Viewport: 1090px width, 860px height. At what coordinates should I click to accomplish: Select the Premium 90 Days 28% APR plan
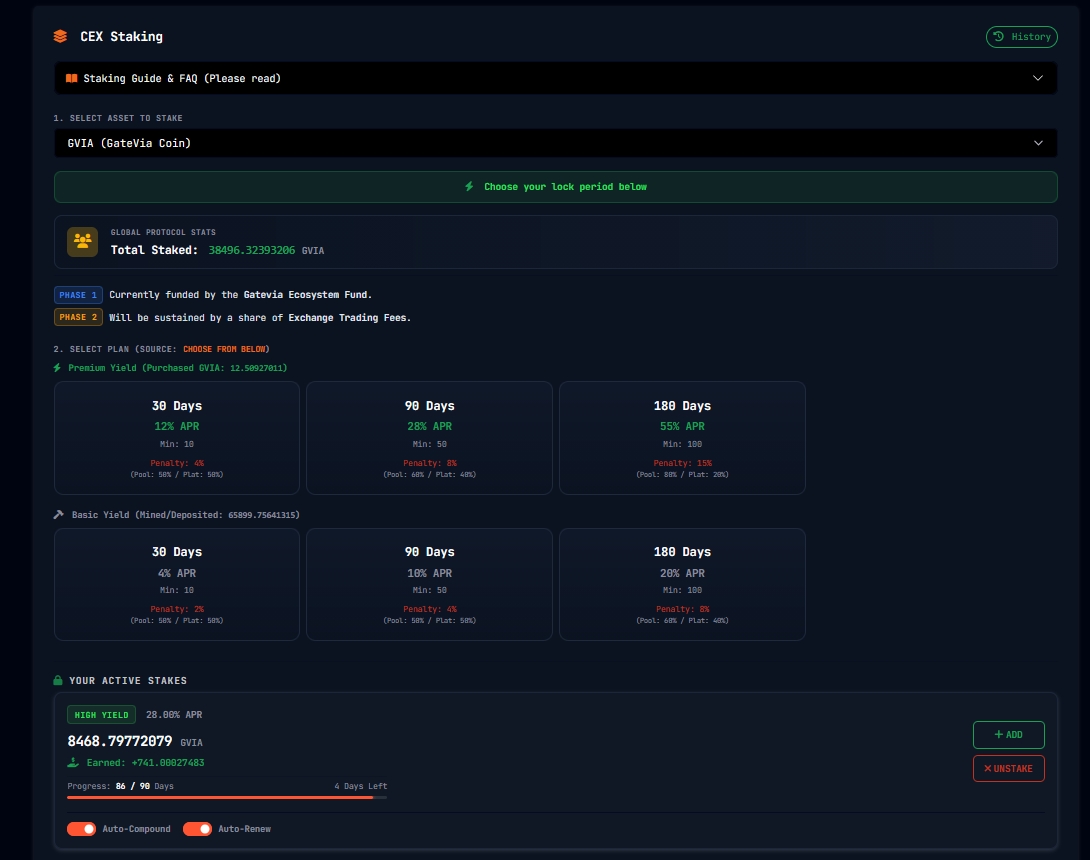click(430, 438)
